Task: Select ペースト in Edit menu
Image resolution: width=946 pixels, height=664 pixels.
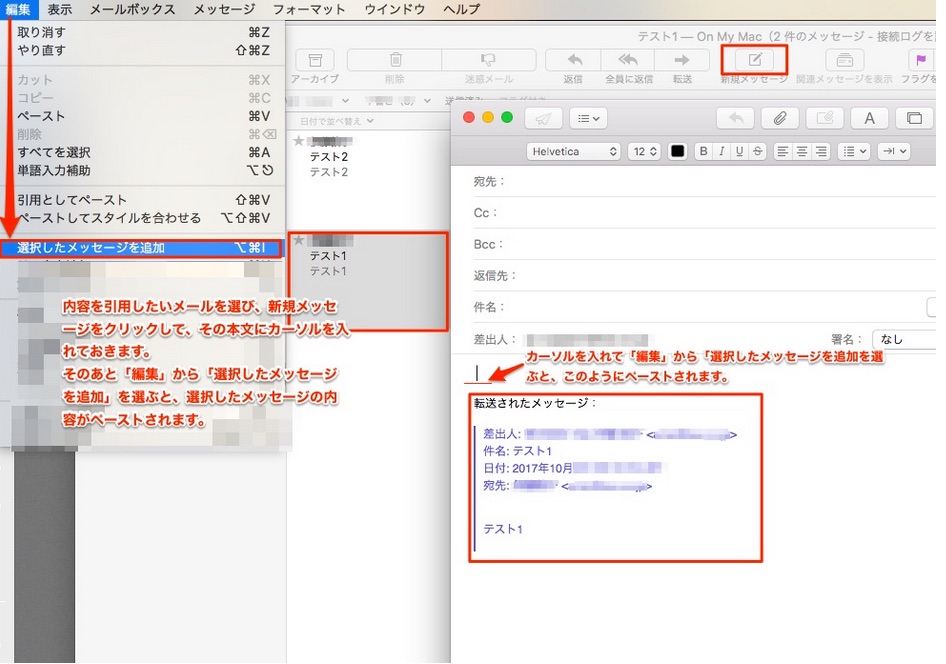Action: (x=142, y=116)
